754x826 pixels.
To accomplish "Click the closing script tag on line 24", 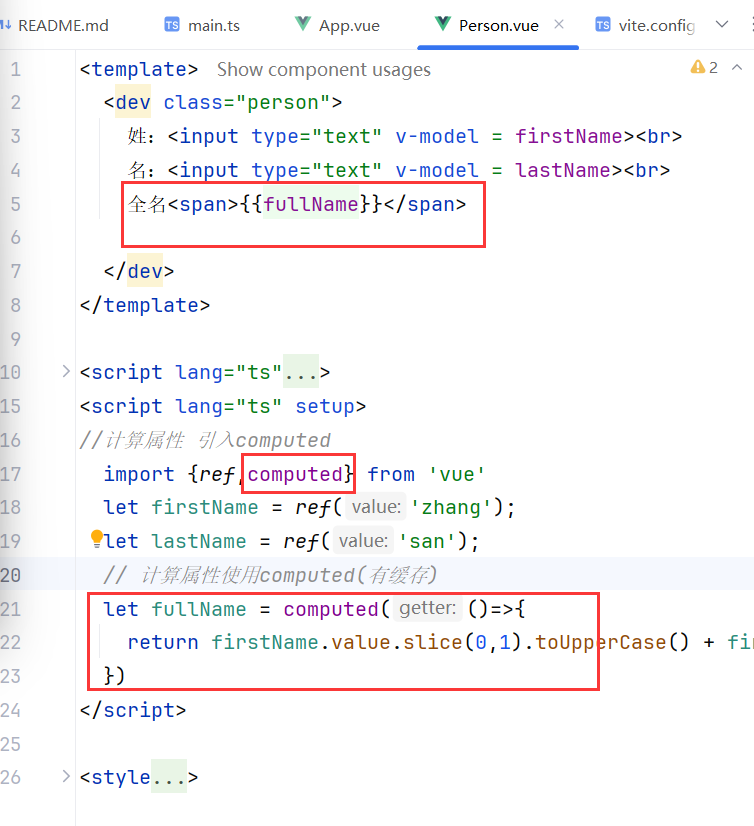I will pos(133,710).
